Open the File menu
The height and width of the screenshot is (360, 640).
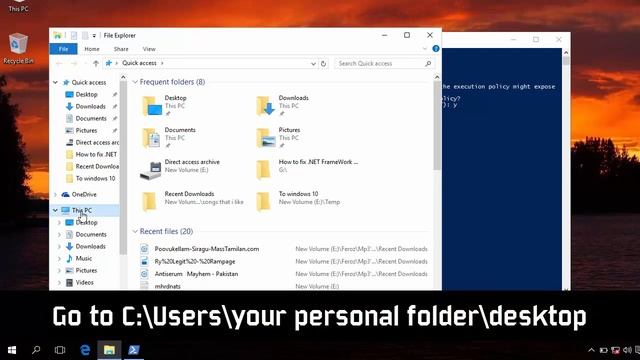(63, 49)
